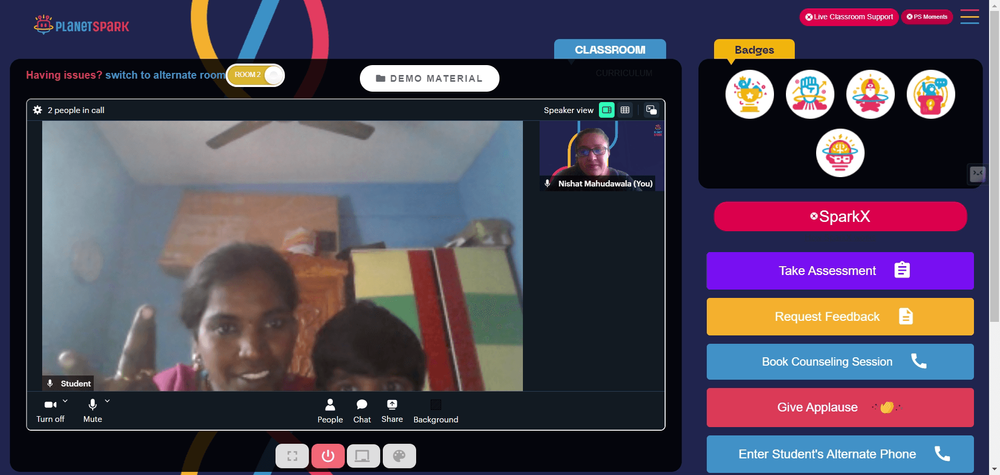Click the color palette theme button
Screen dimensions: 1000x475
[399, 456]
